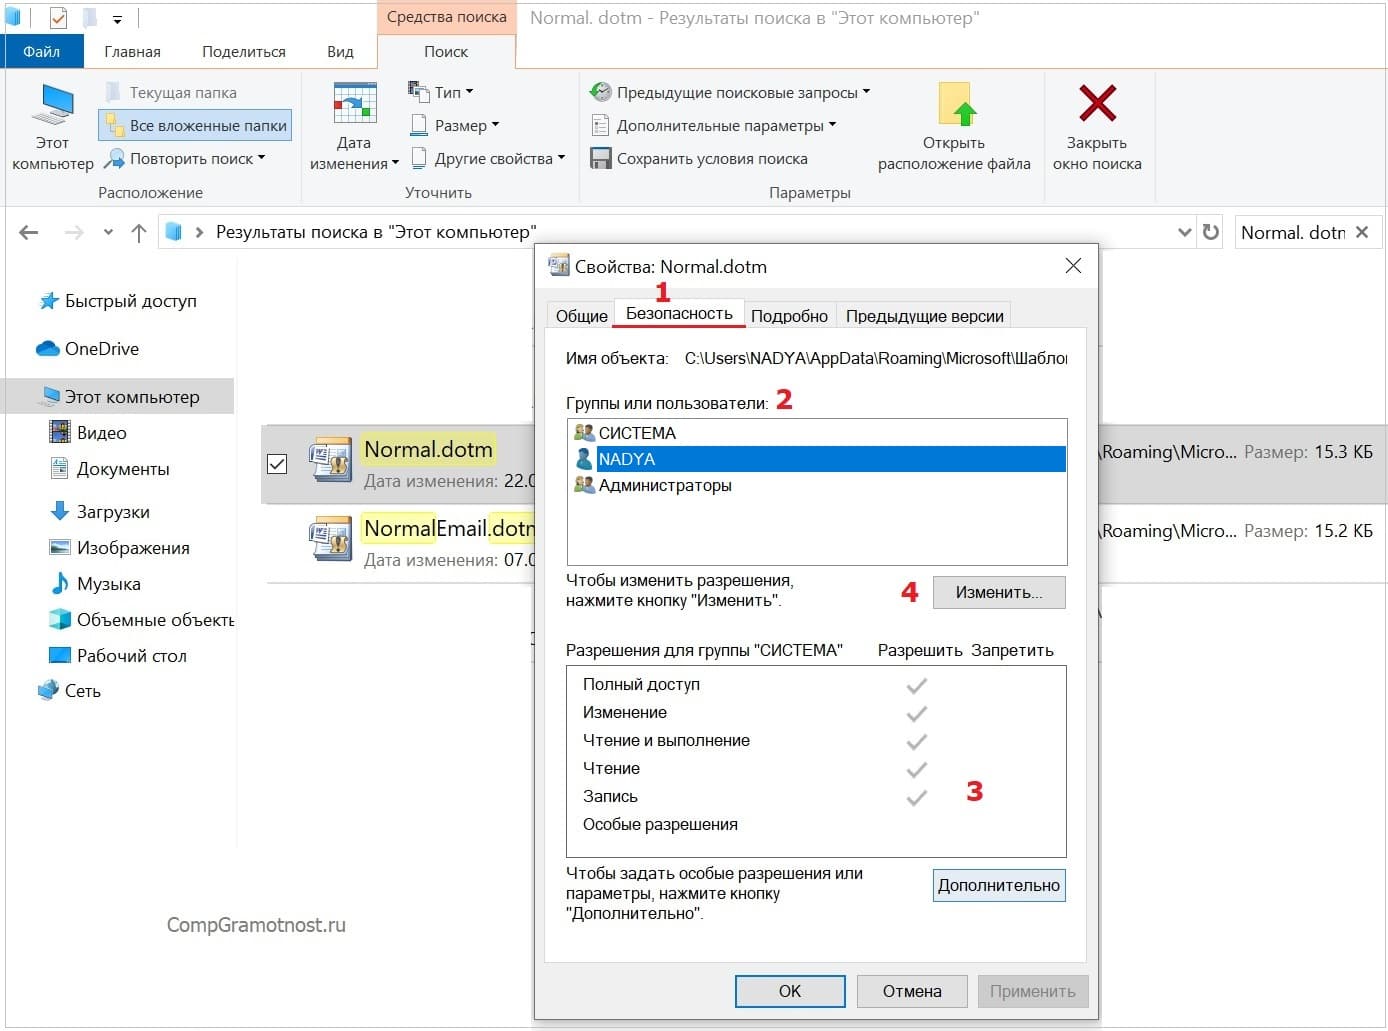Viewport: 1388px width, 1031px height.
Task: Click the refresh arrow beside address bar
Action: coord(1211,232)
